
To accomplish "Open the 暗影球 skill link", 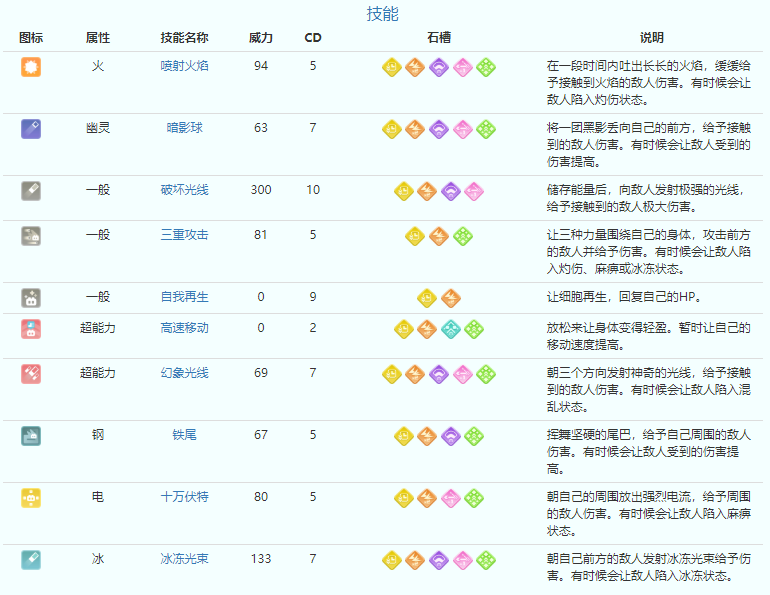I will [x=184, y=128].
